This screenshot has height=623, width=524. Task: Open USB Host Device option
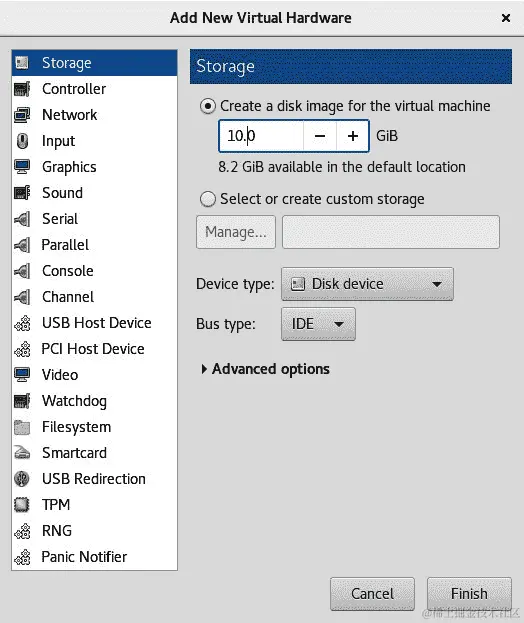[x=95, y=323]
